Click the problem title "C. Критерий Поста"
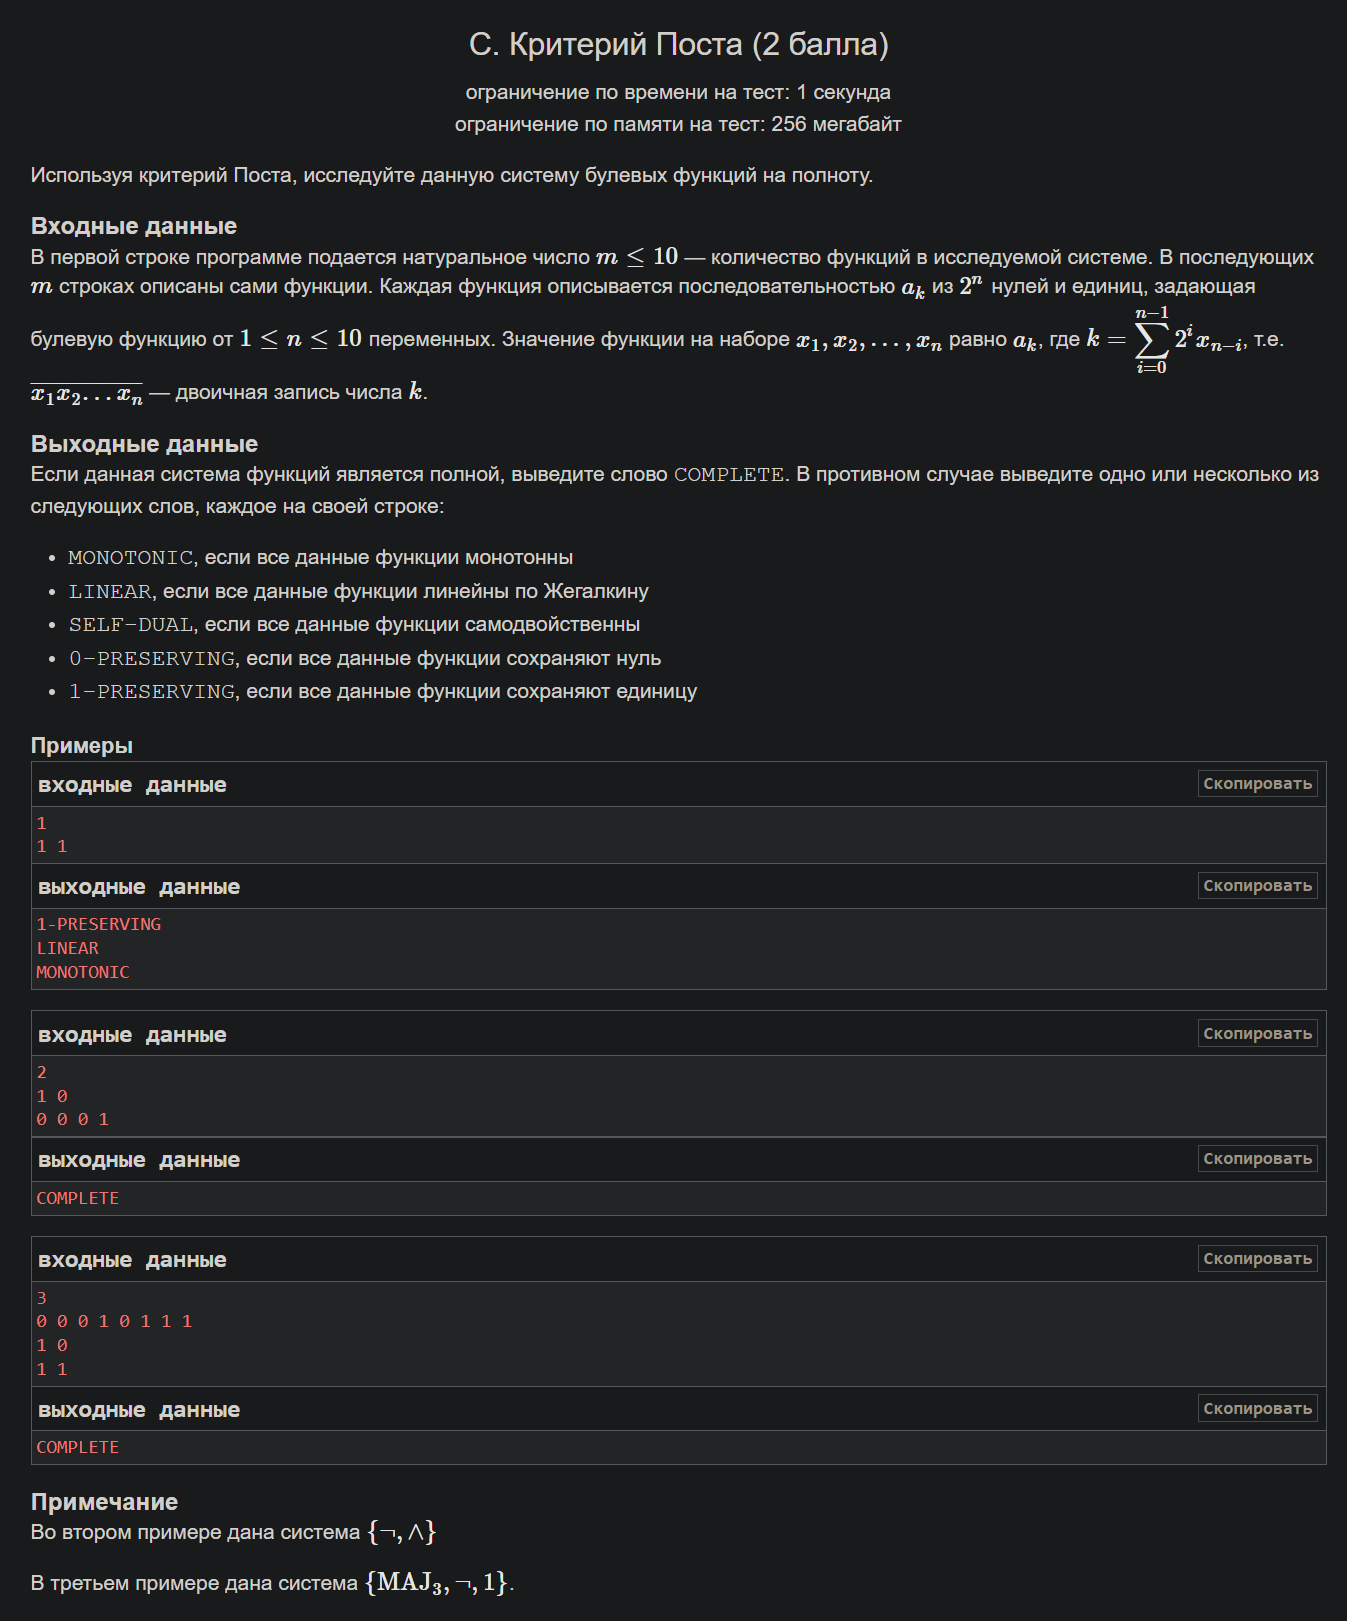 (x=678, y=45)
